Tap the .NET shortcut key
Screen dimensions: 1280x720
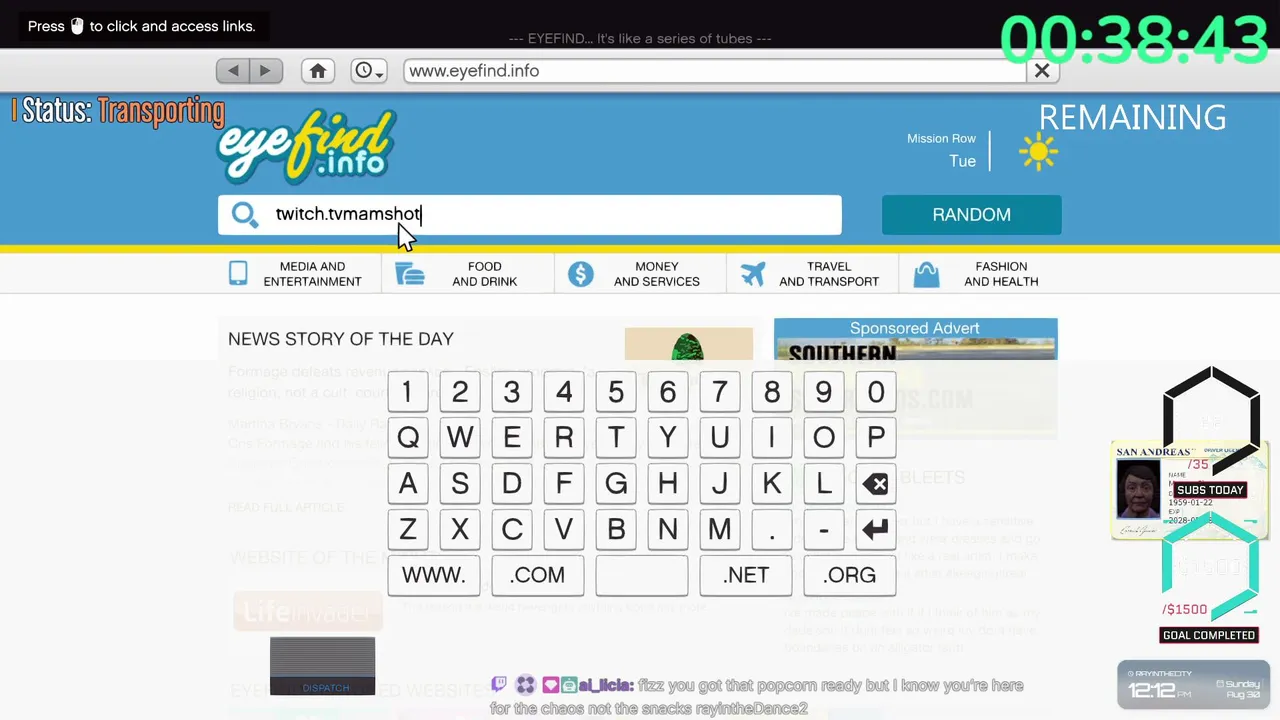coord(746,575)
